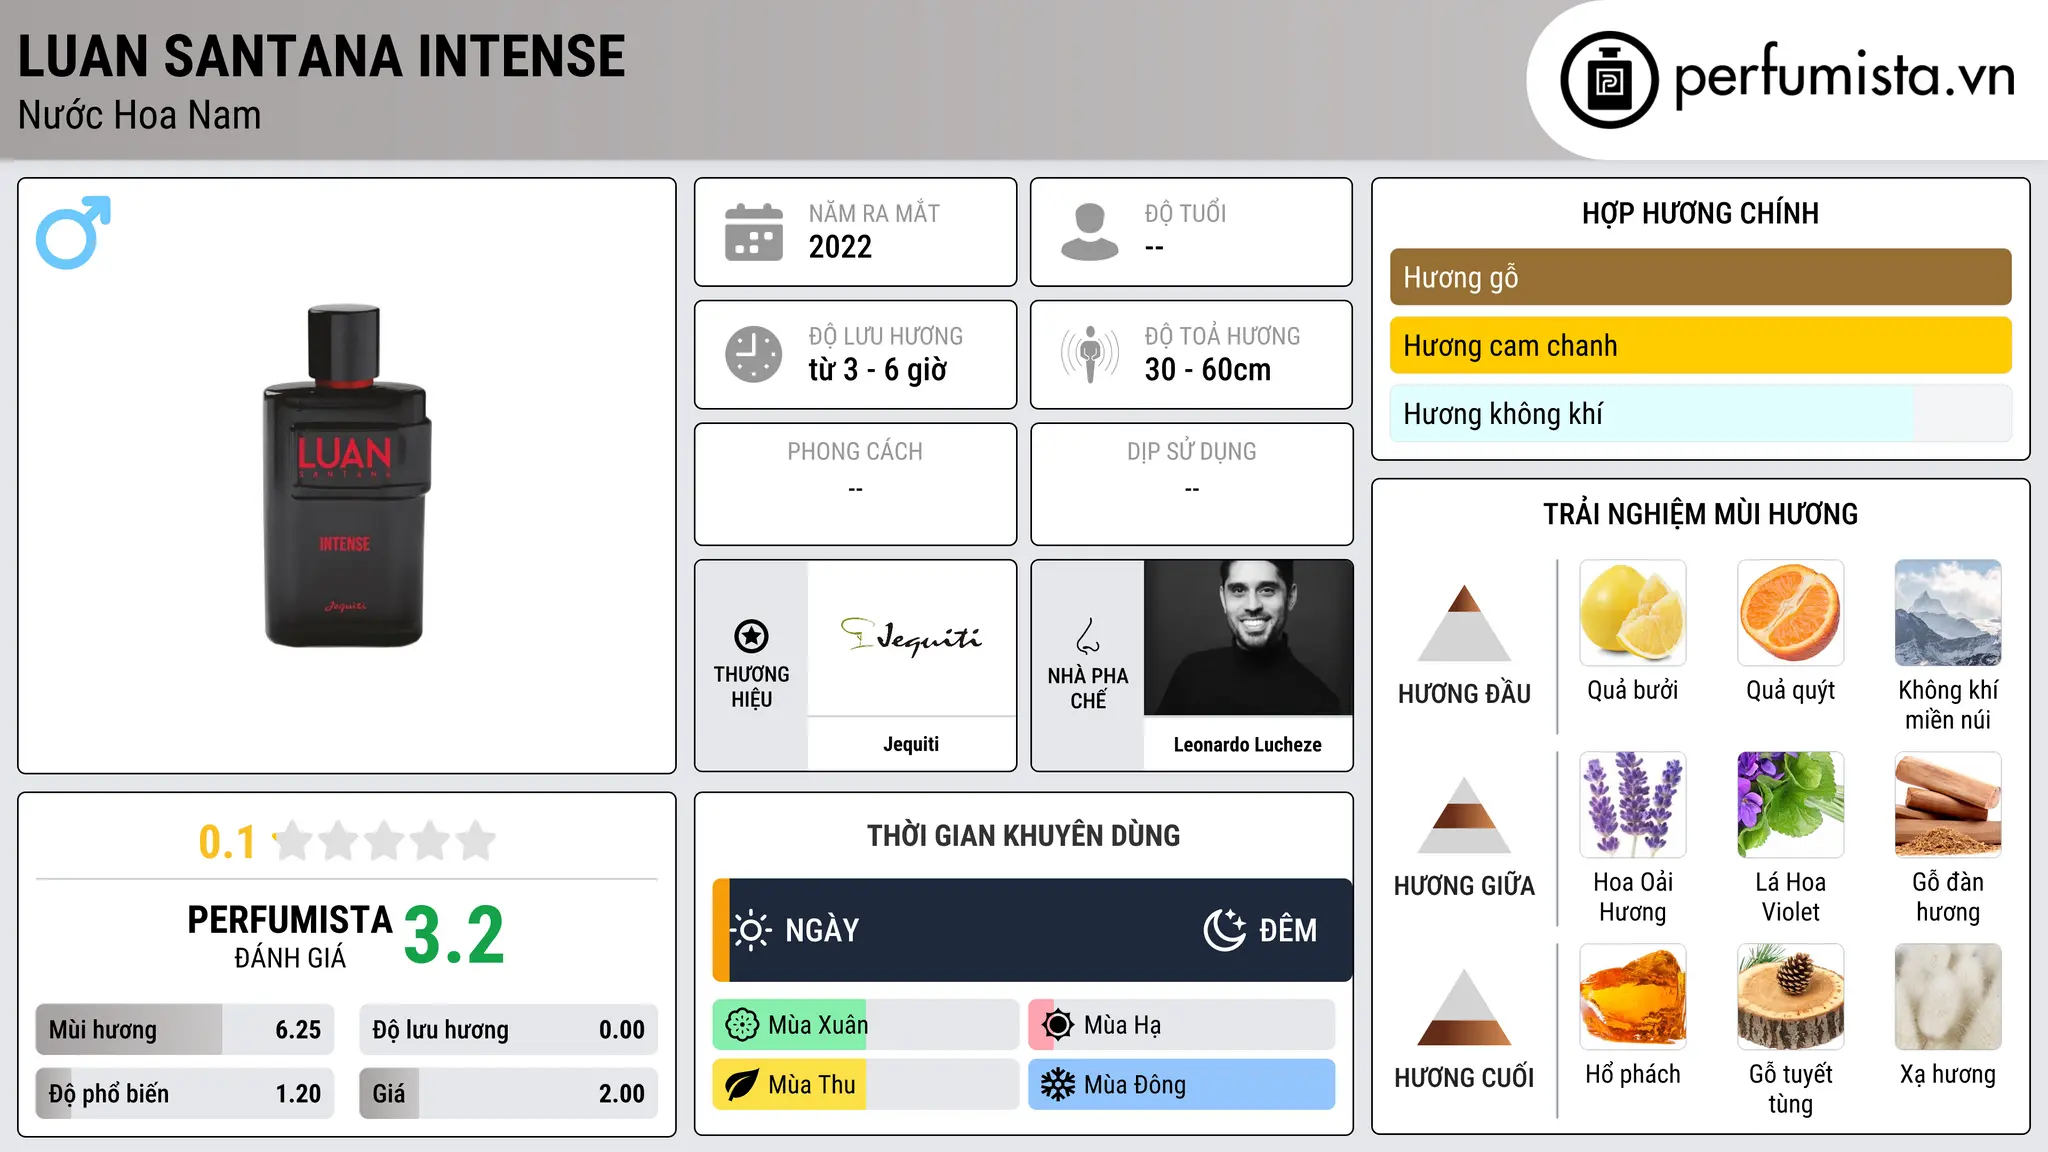This screenshot has height=1152, width=2048.
Task: Click the Hợp hương chính heading
Action: tap(1700, 214)
